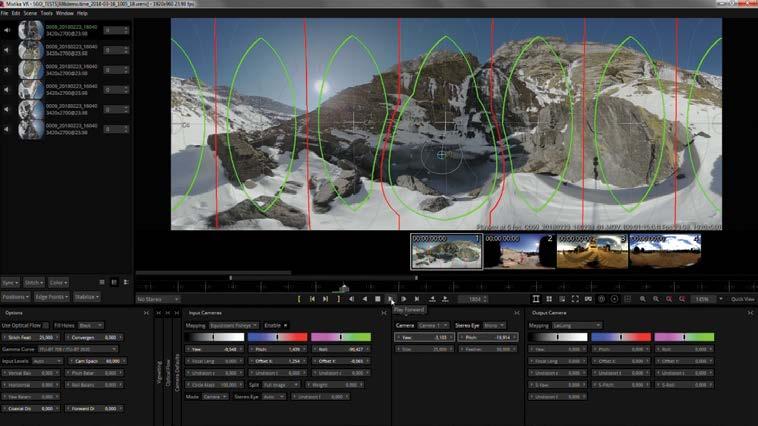
Task: Toggle the fullscreen corners icon
Action: 575,299
